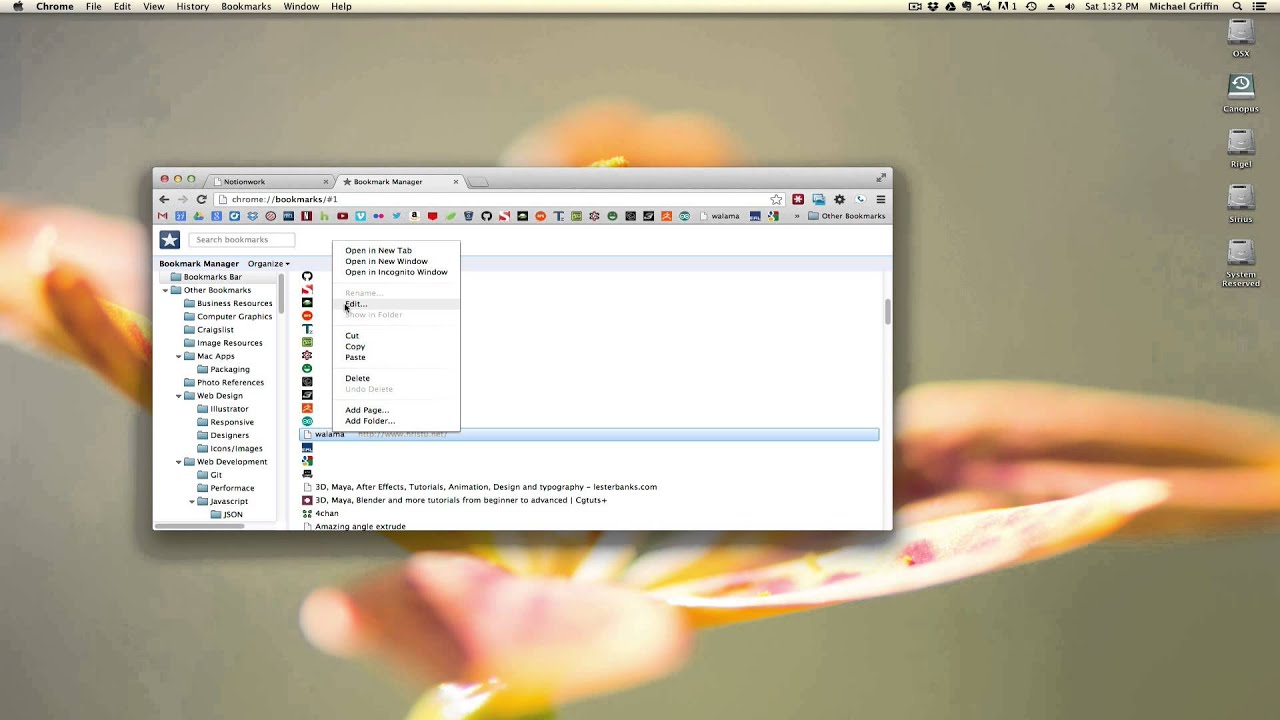
Task: Click the Flickr bookmark icon
Action: (x=378, y=216)
